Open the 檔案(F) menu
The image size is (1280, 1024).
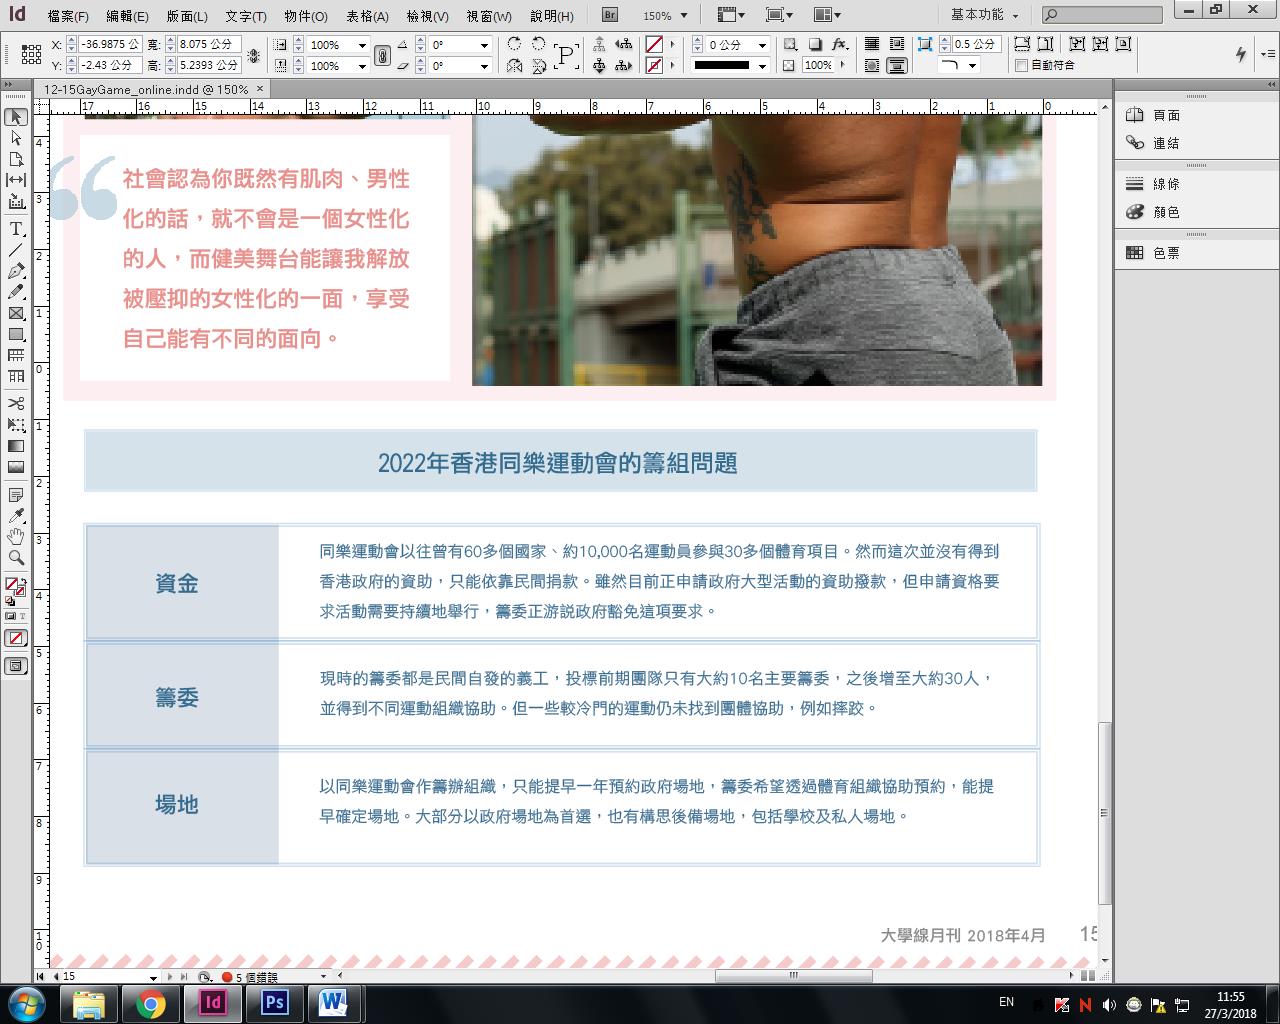[x=67, y=16]
